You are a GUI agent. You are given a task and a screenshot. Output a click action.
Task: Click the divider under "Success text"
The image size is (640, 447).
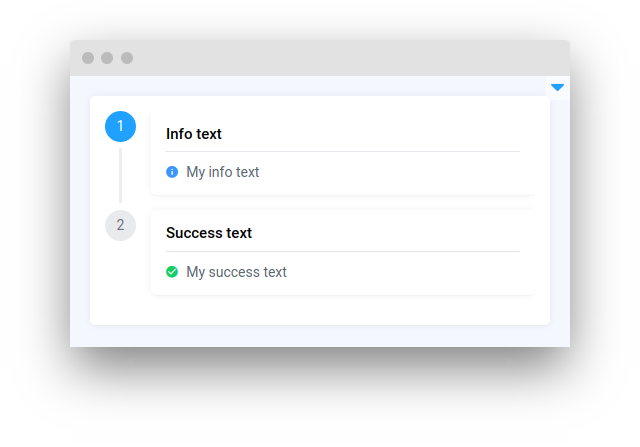click(x=342, y=252)
